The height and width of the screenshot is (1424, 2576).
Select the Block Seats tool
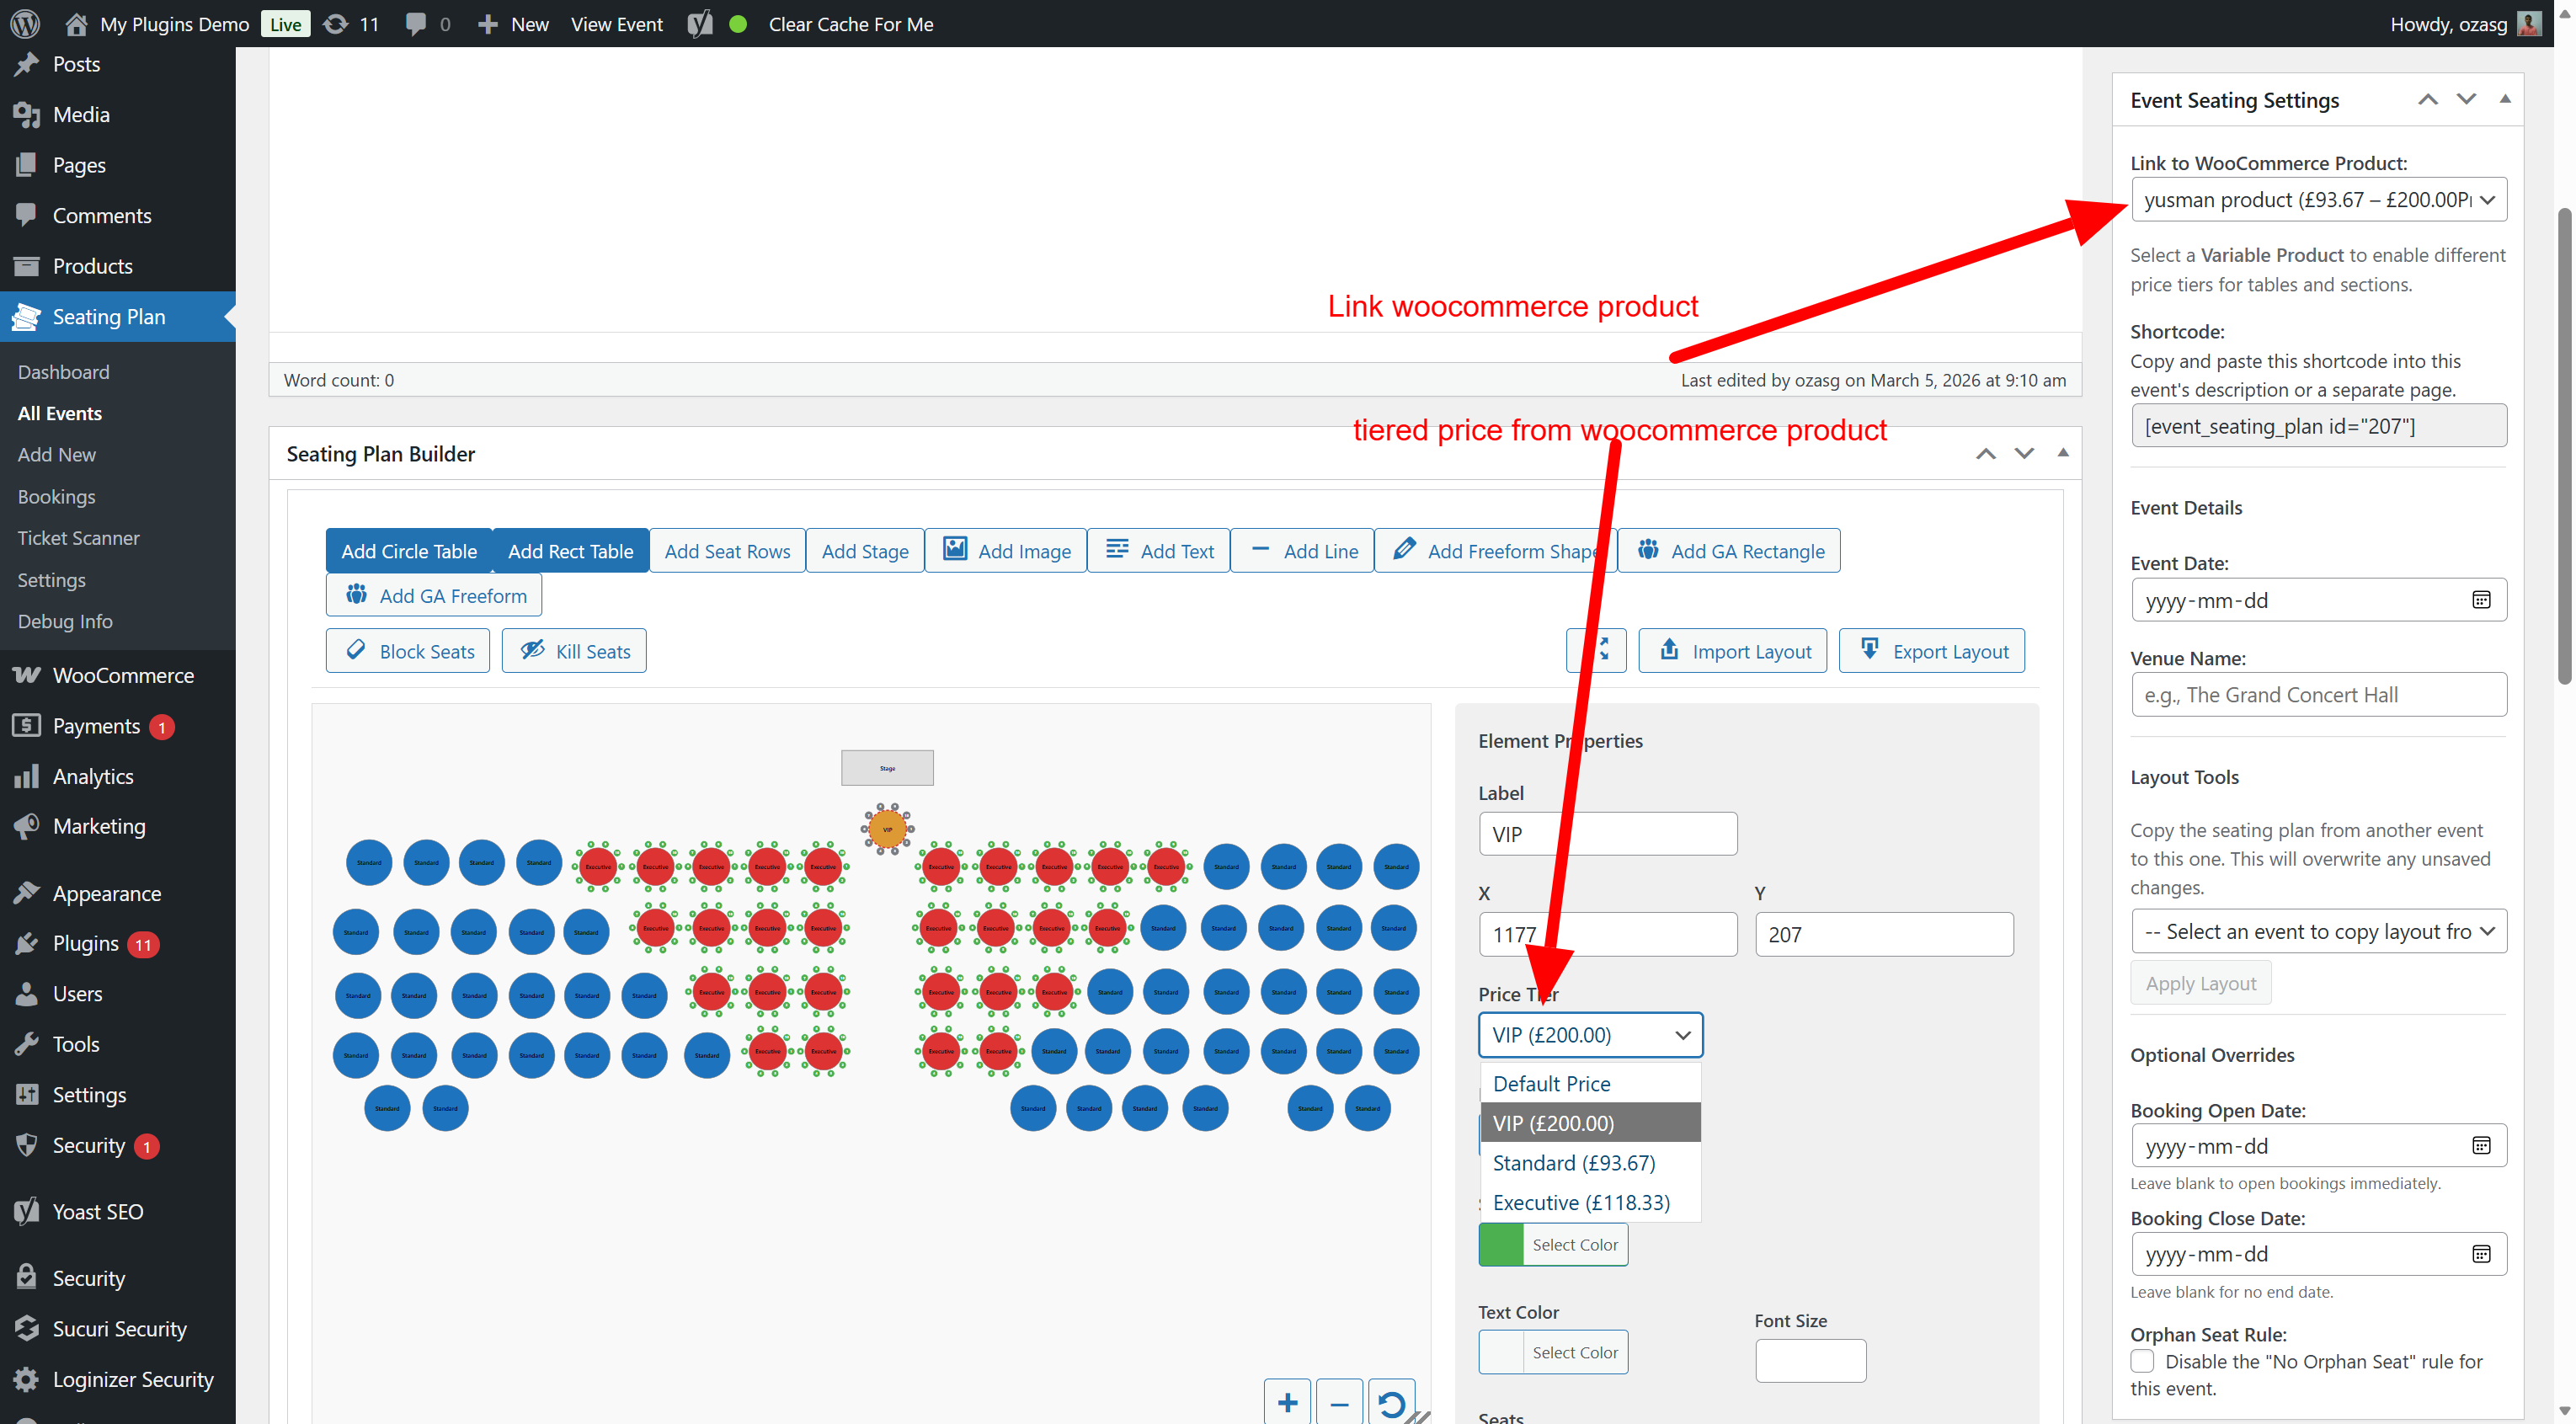pos(407,650)
